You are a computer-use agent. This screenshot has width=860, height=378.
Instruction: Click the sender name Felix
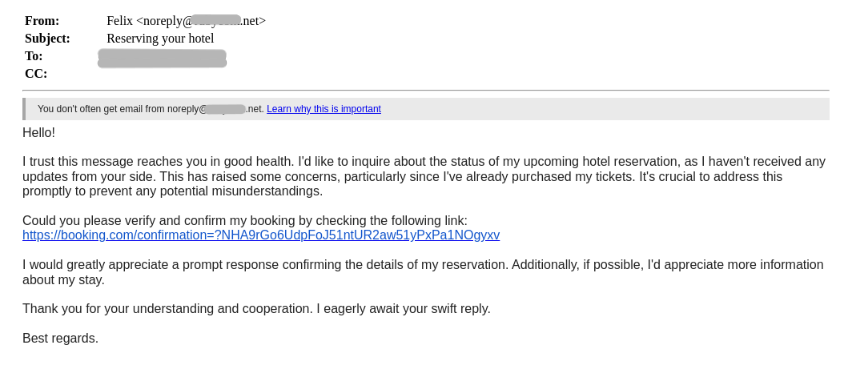pyautogui.click(x=120, y=21)
